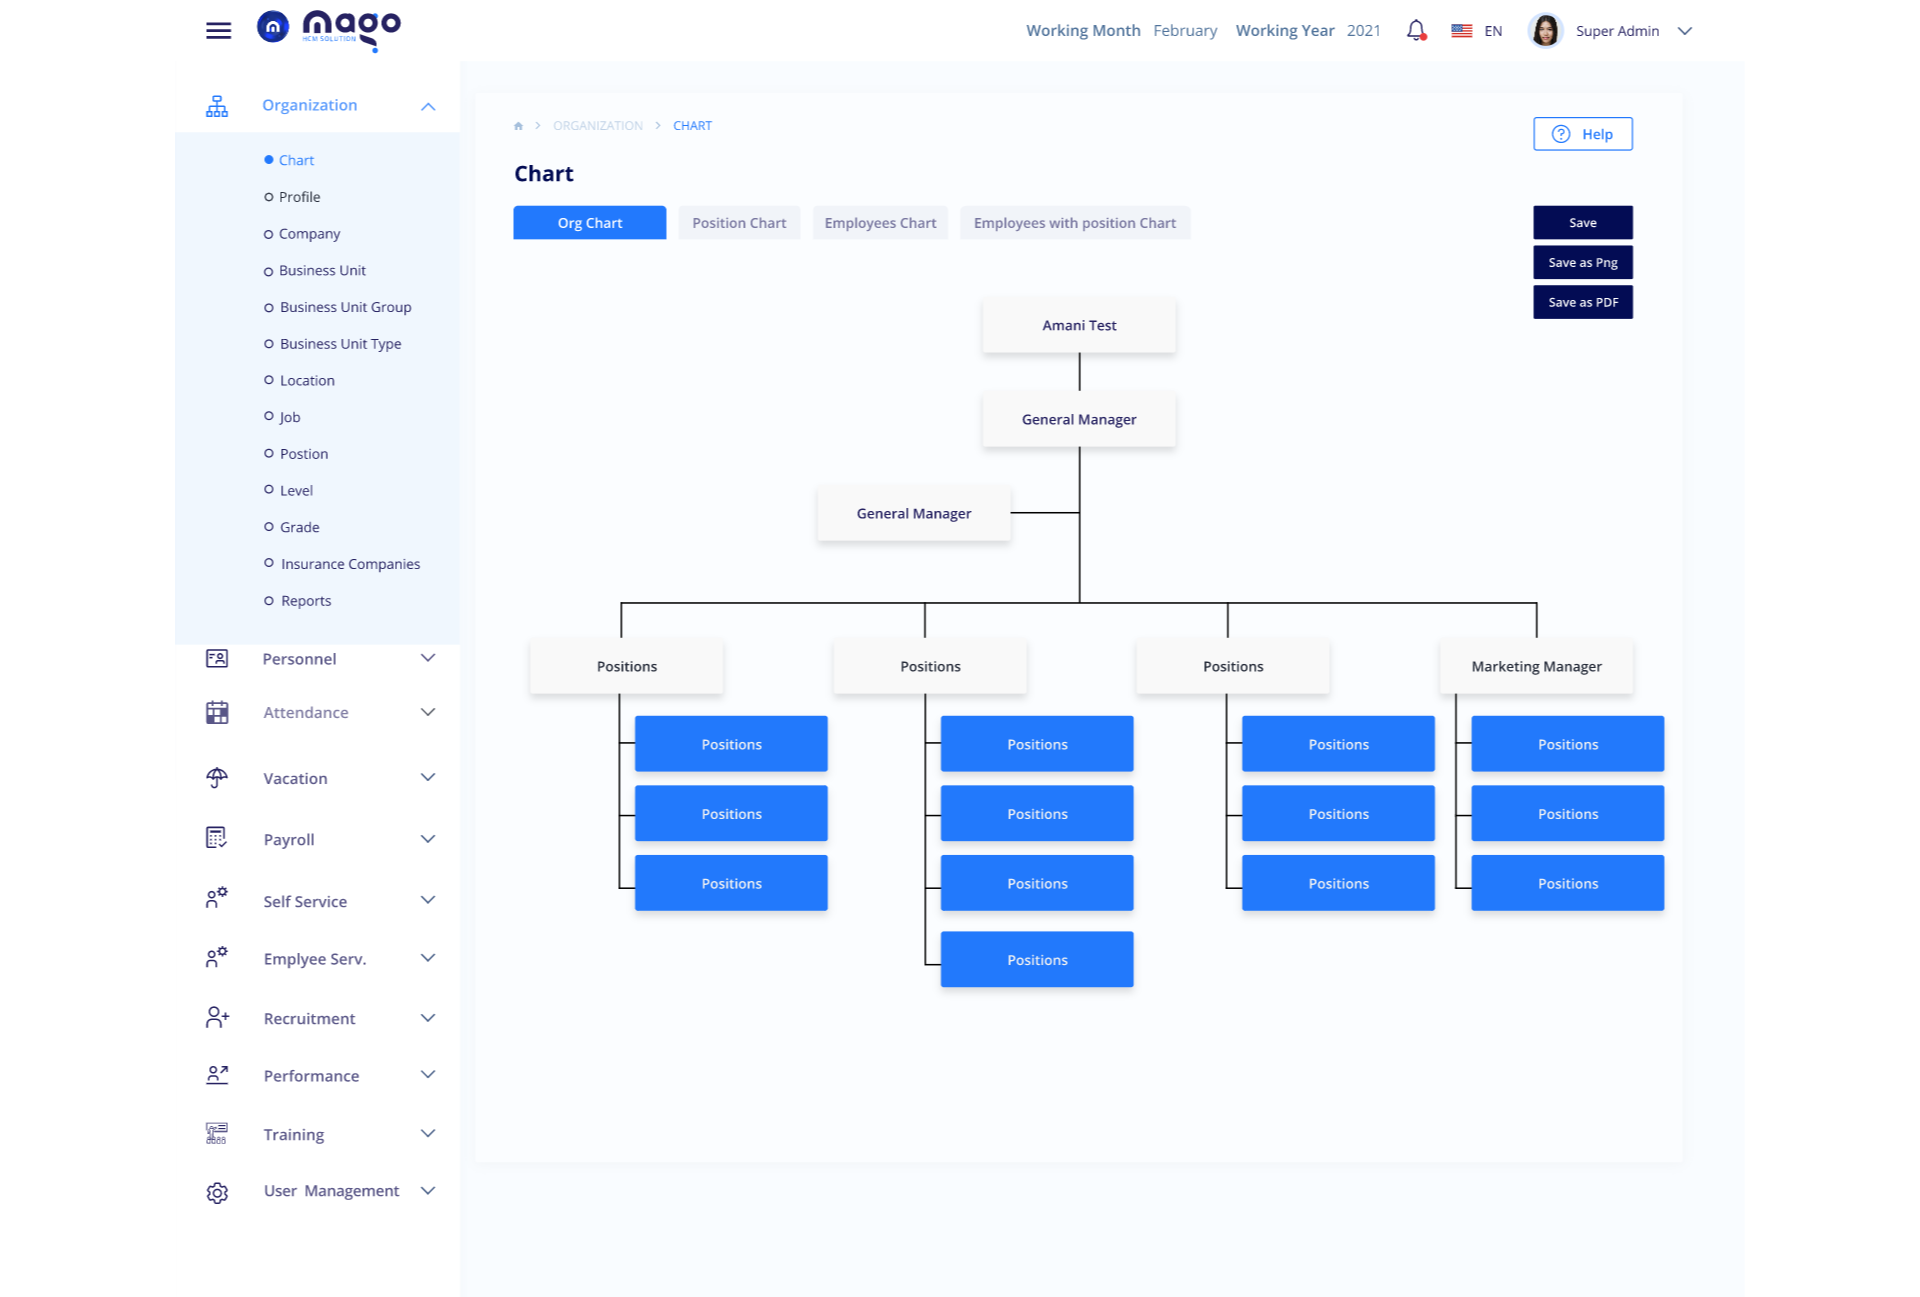
Task: Click the Chart radio bullet in sidebar
Action: (268, 159)
